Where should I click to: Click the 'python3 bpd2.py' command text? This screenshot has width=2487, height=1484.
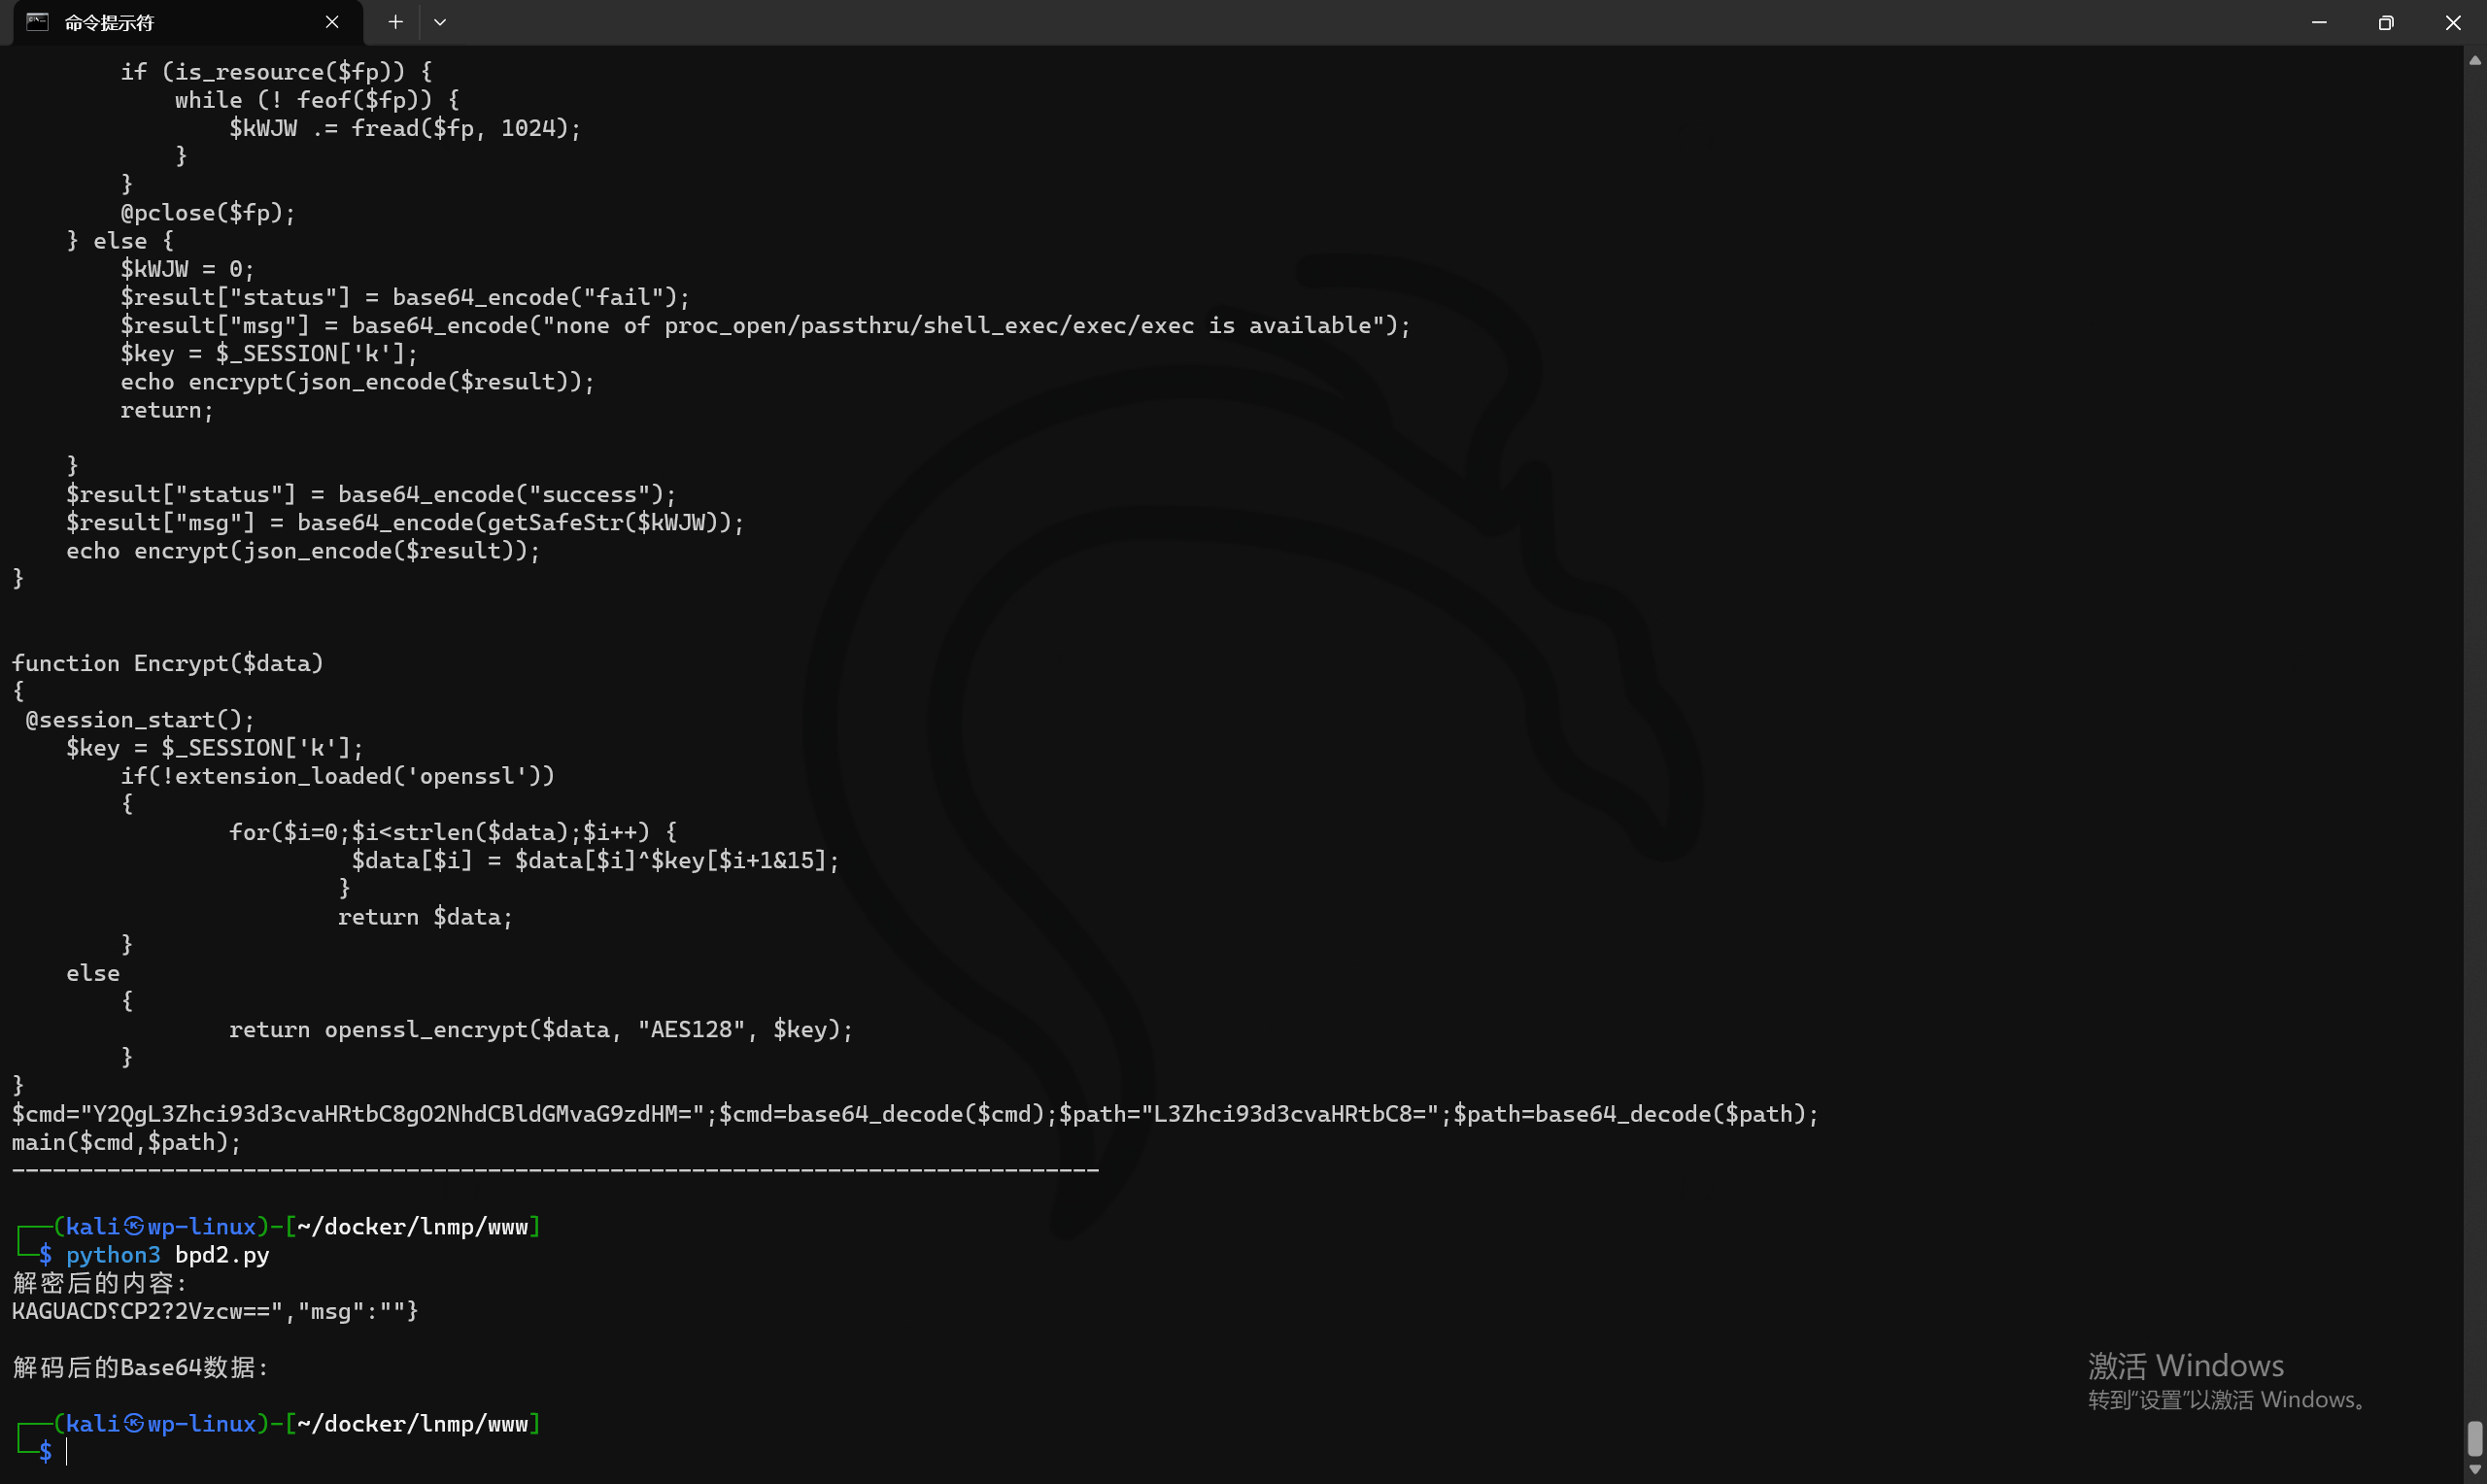click(168, 1255)
